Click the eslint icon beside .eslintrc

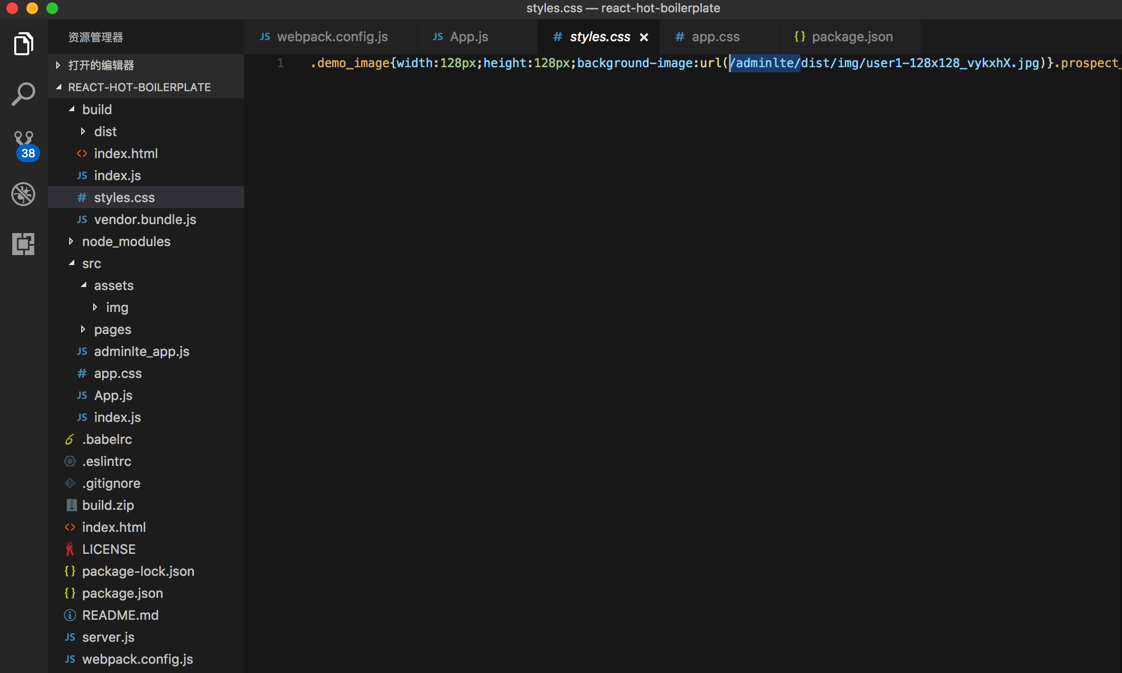point(70,461)
